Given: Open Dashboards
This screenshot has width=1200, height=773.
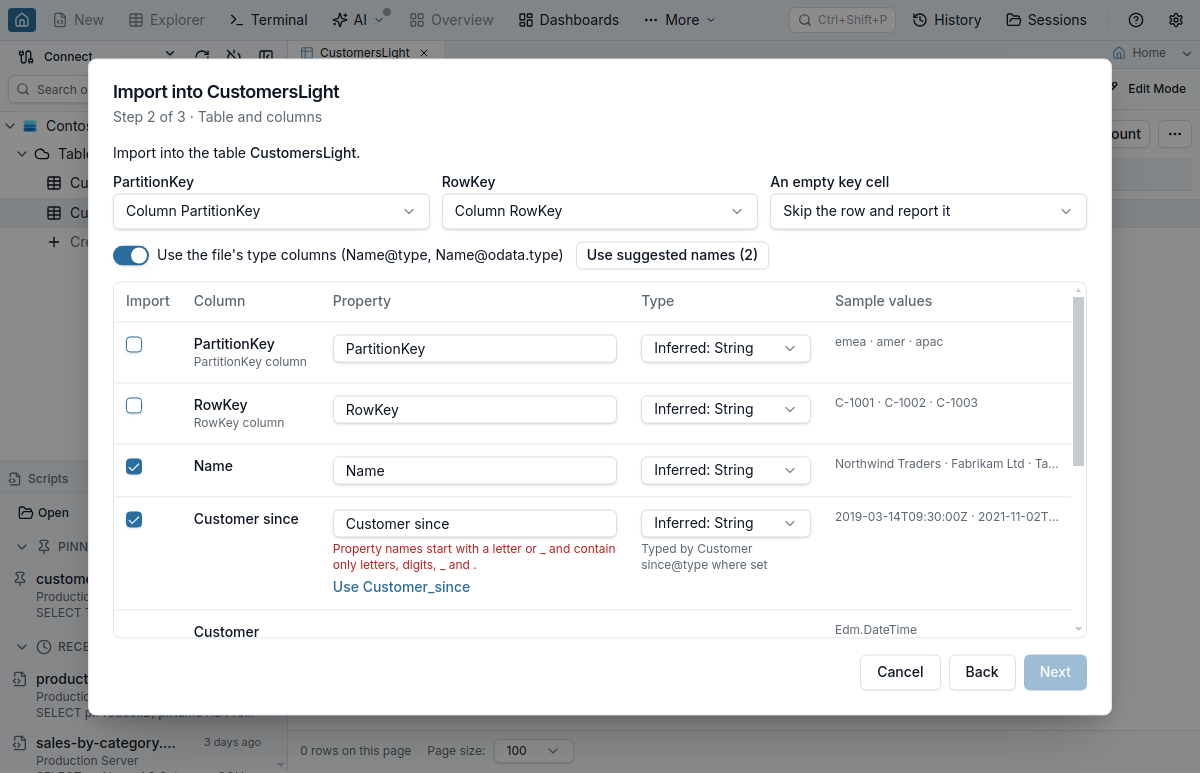Looking at the screenshot, I should pos(569,20).
